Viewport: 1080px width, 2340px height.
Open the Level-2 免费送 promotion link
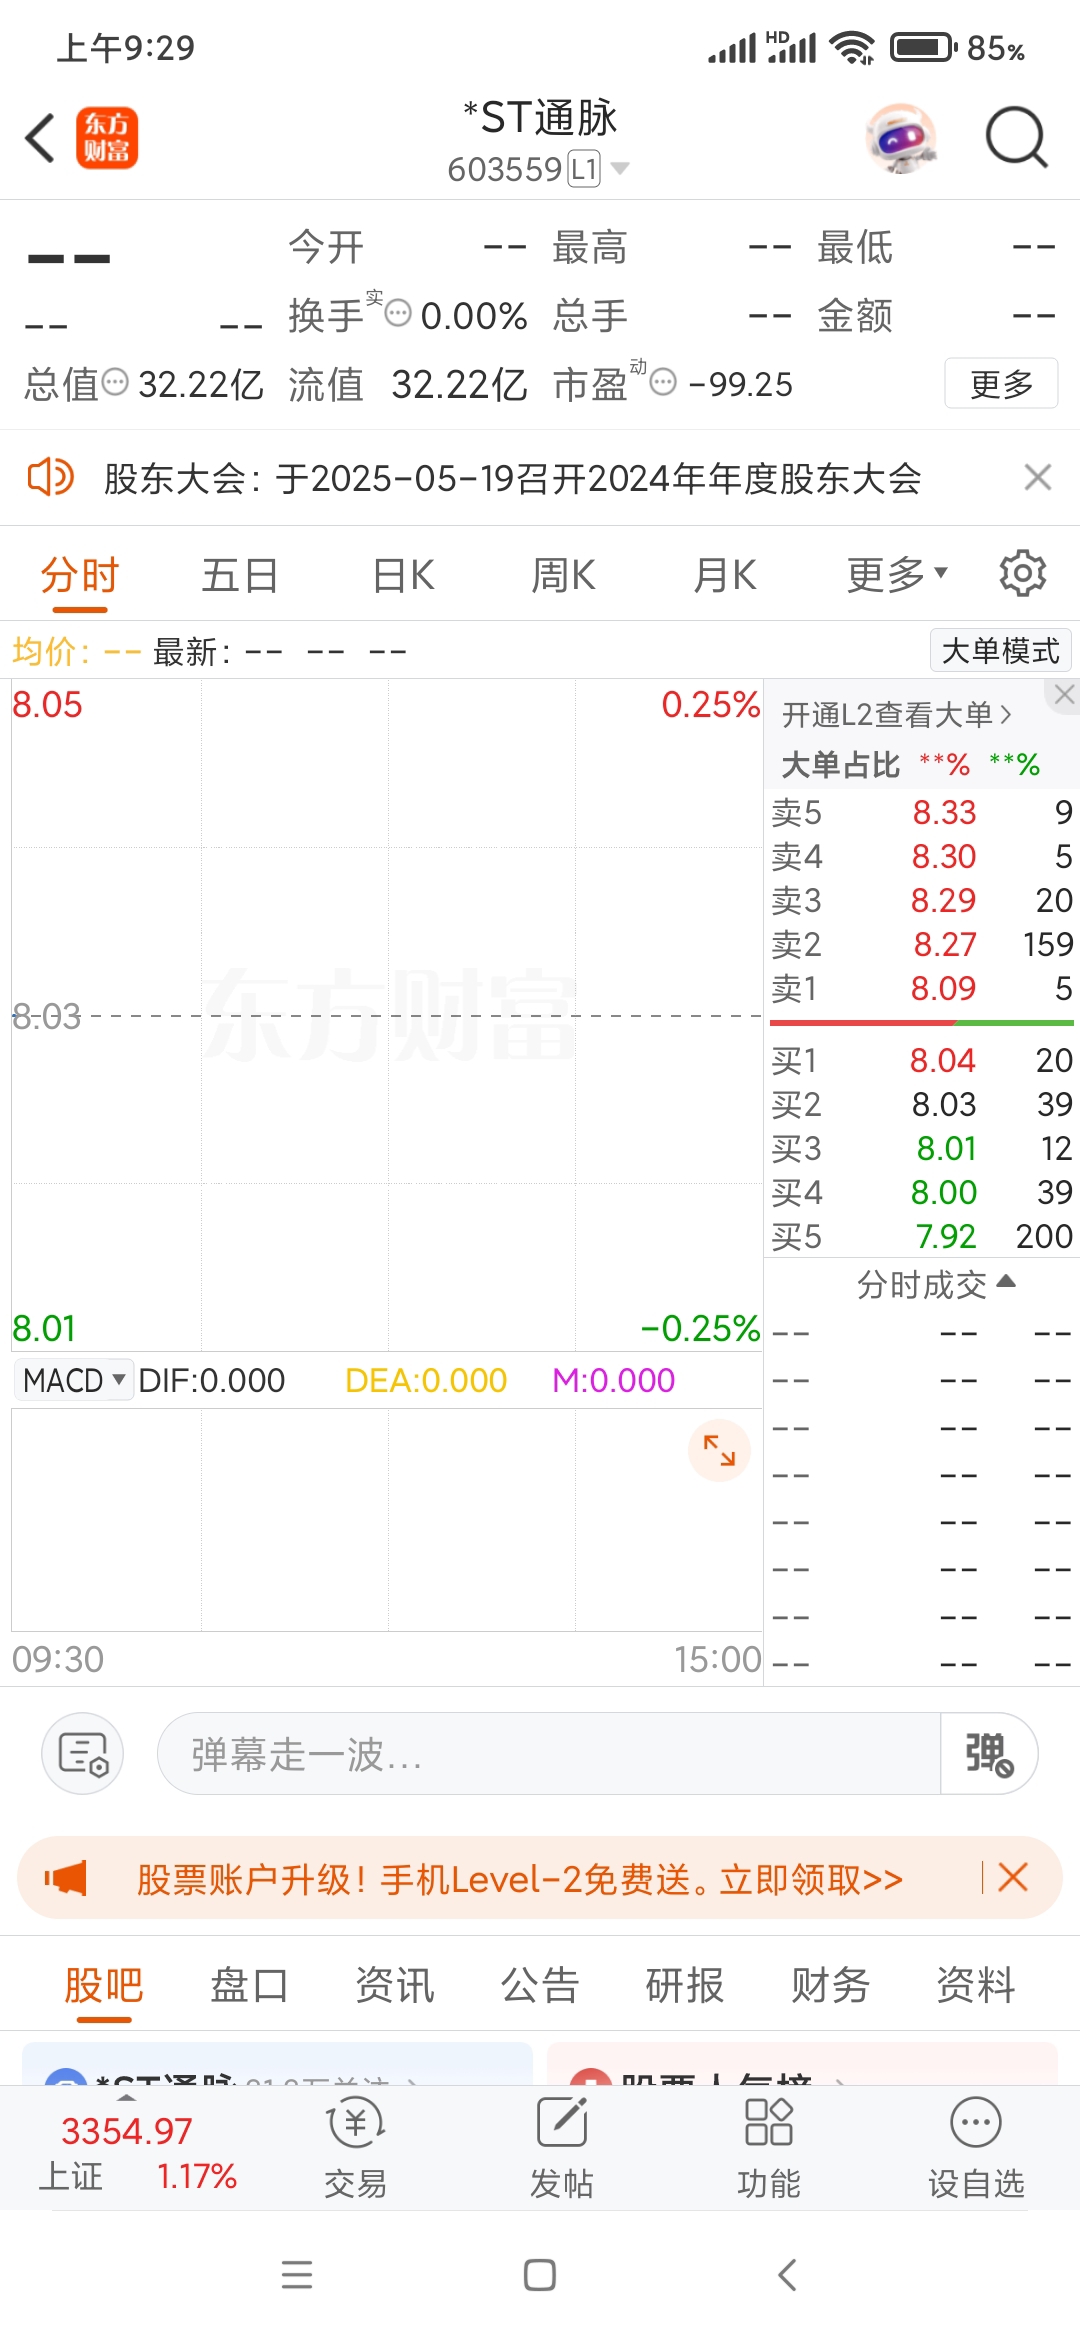click(x=519, y=1879)
